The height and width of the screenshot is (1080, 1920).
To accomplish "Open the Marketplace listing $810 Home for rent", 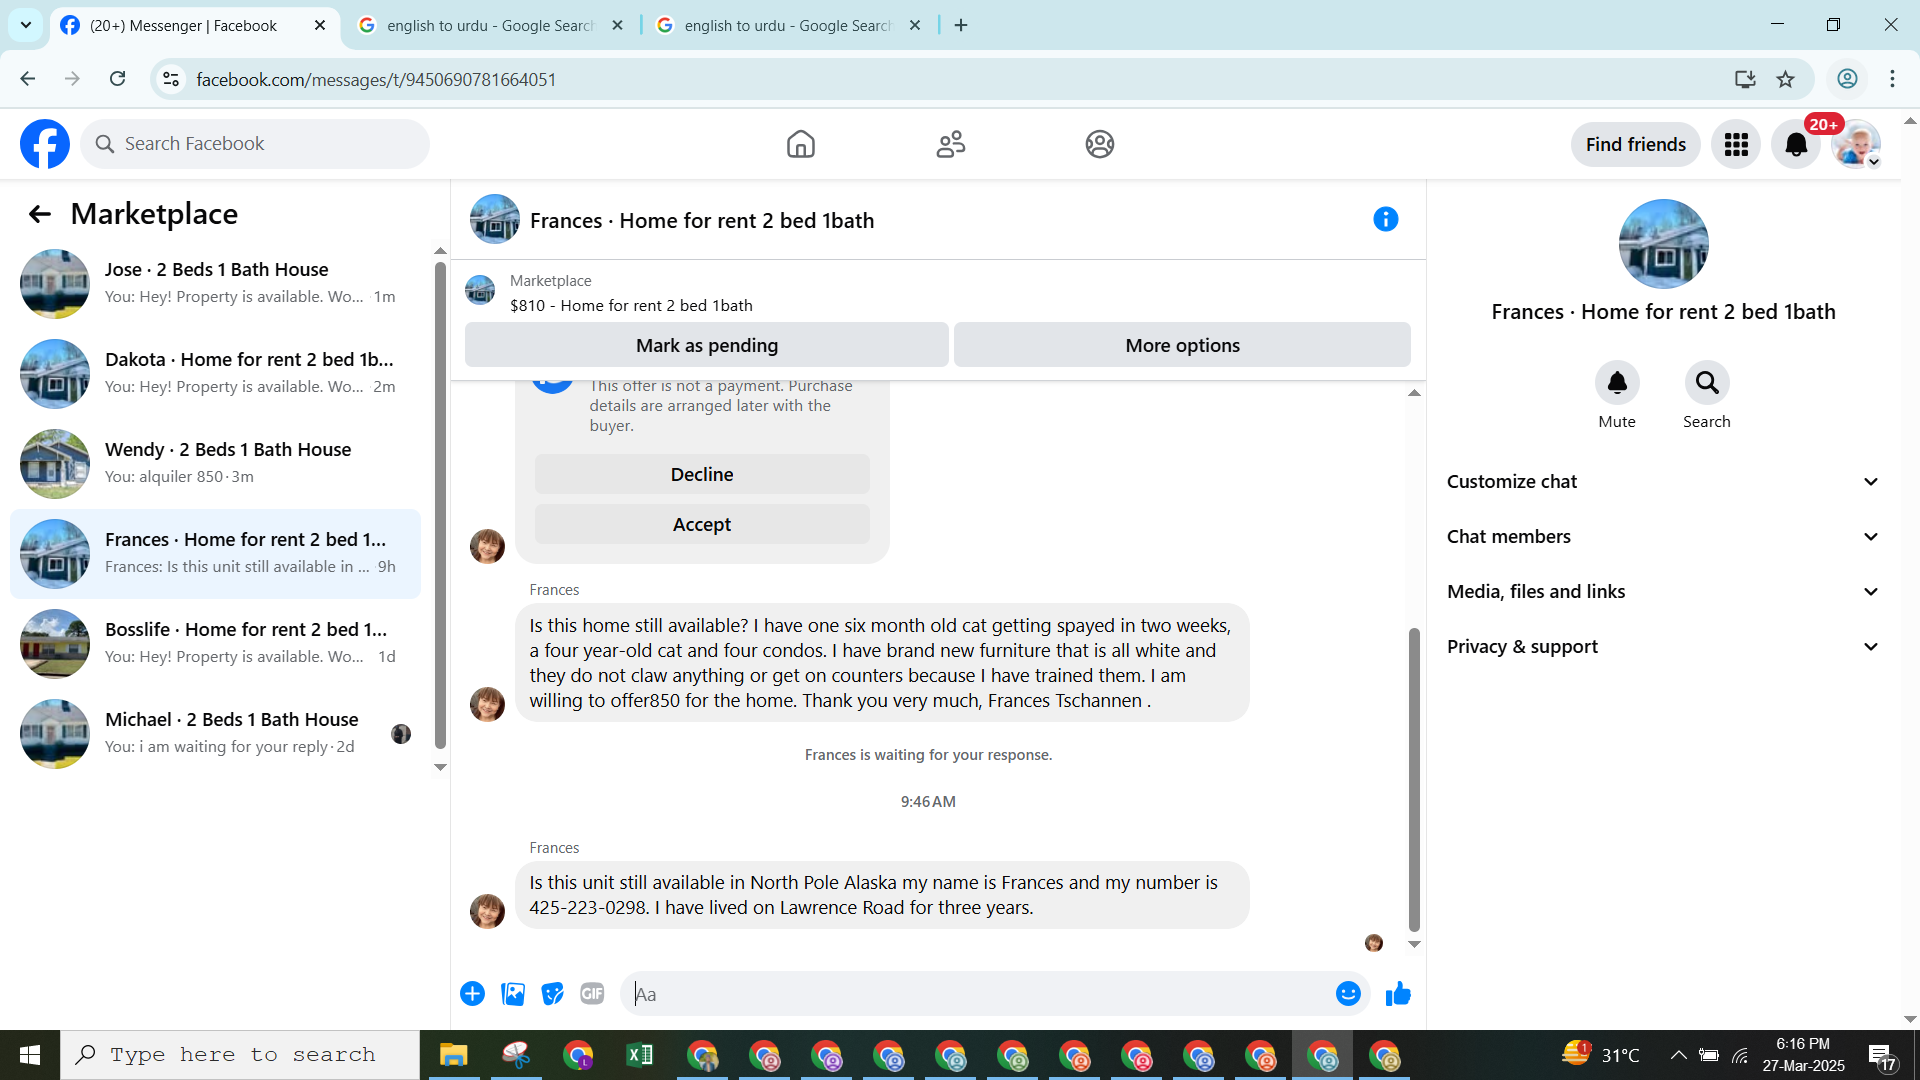I will pyautogui.click(x=631, y=305).
